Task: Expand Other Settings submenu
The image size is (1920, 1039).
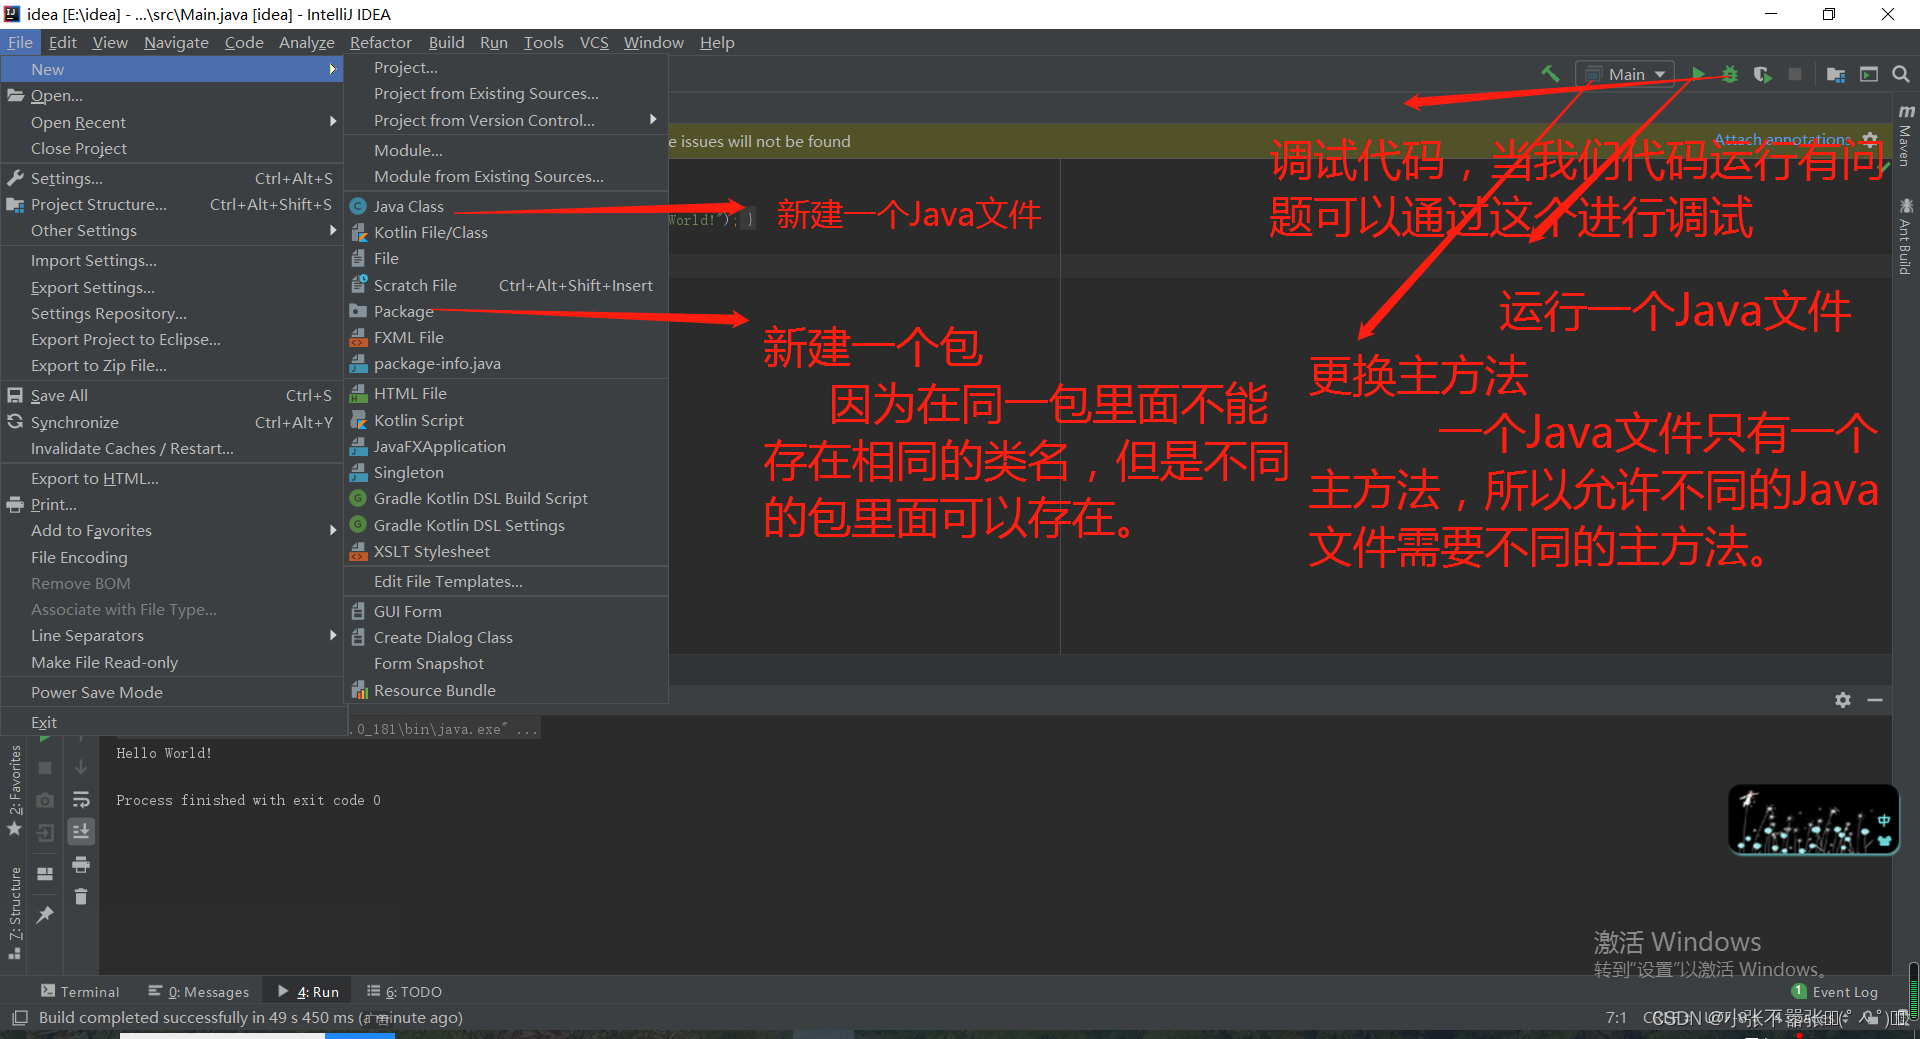Action: [x=172, y=230]
